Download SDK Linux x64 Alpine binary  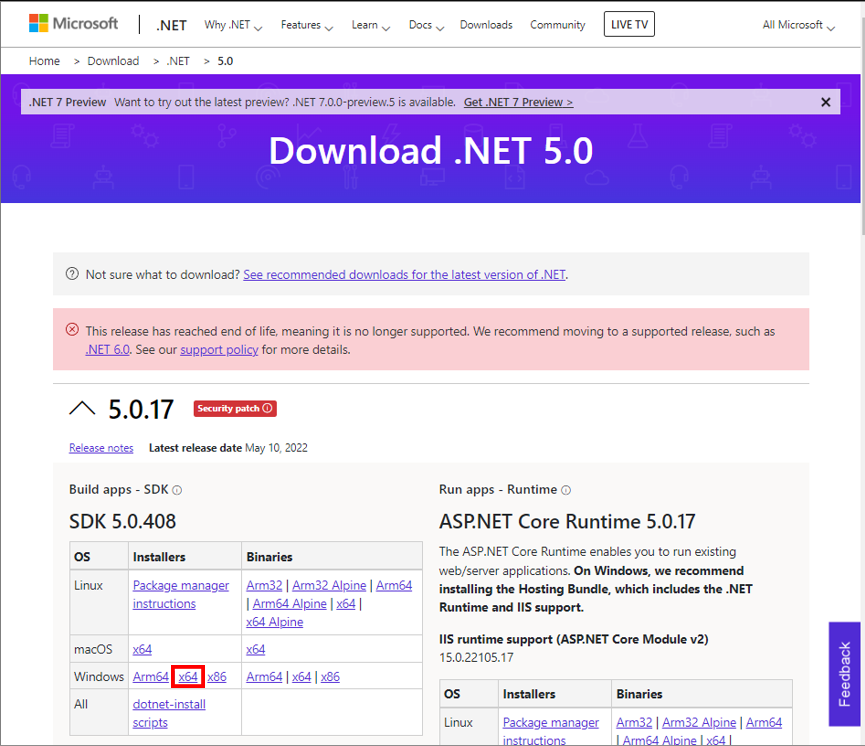tap(275, 622)
